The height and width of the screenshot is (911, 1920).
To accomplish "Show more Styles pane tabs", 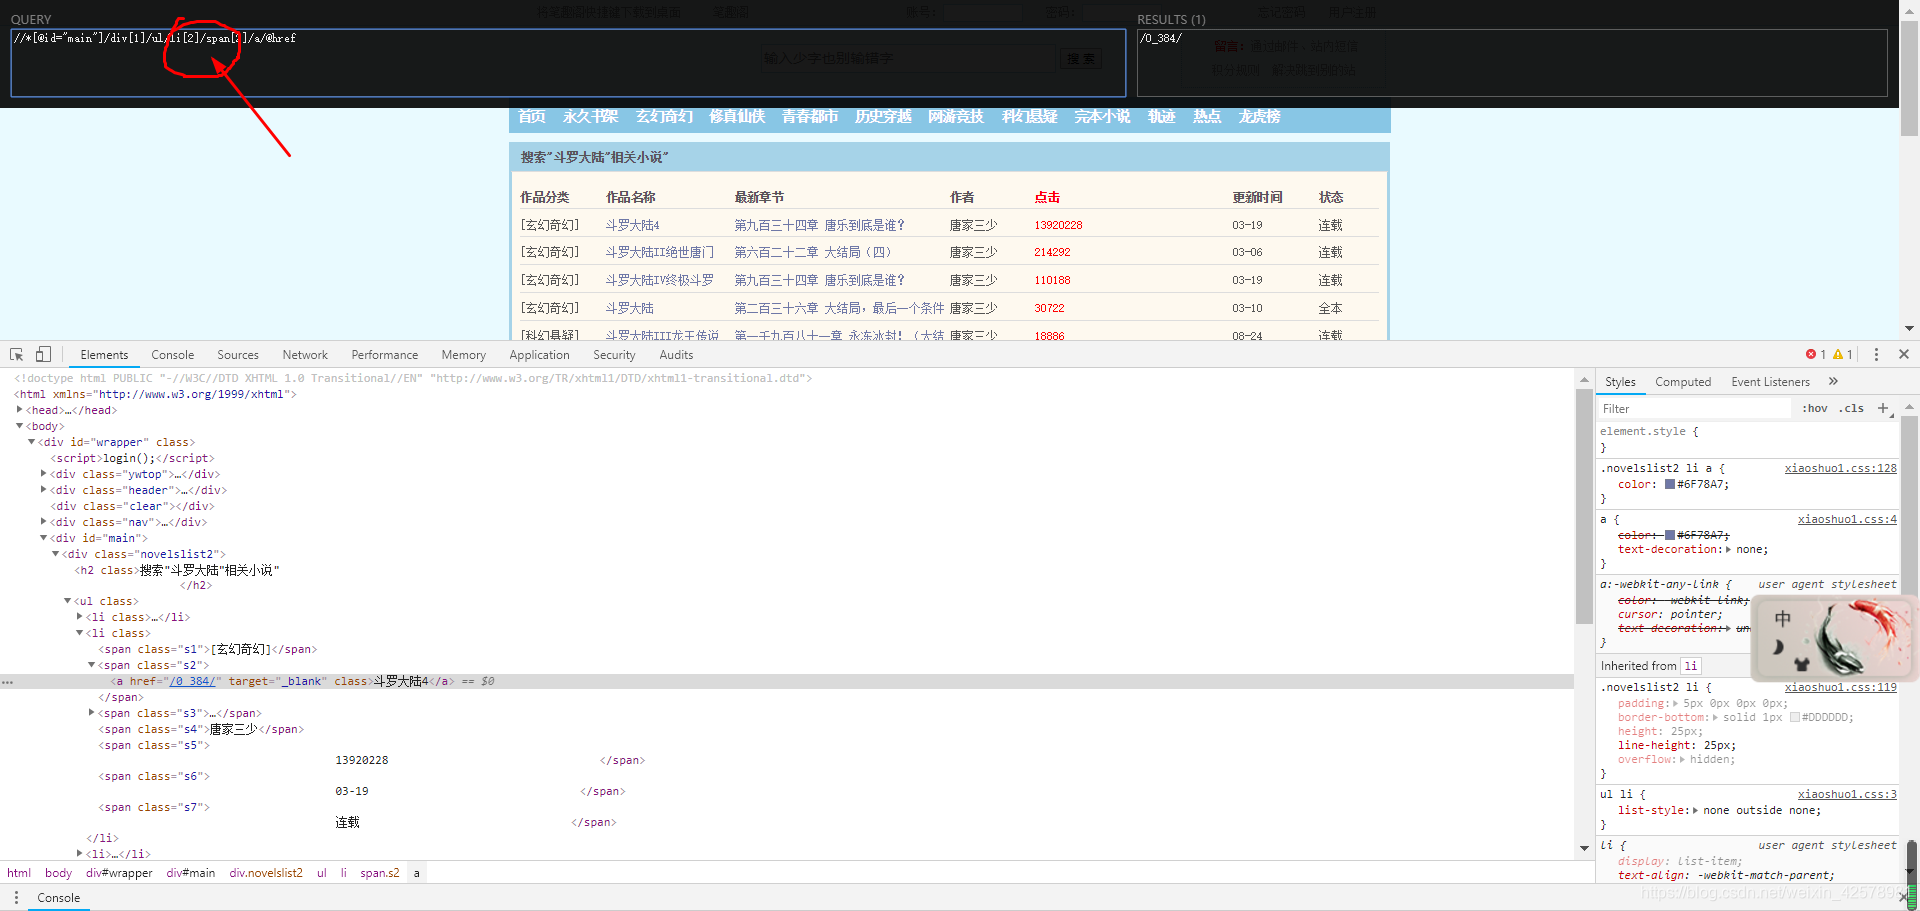I will point(1833,381).
